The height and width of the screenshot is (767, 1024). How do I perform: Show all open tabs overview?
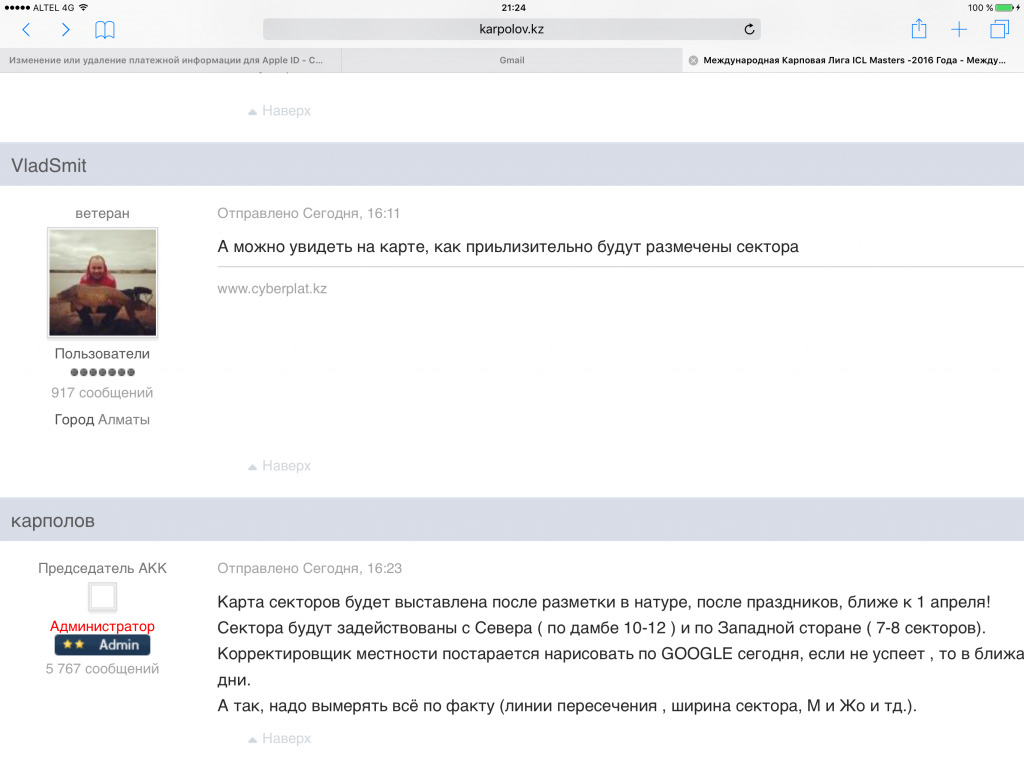[999, 30]
